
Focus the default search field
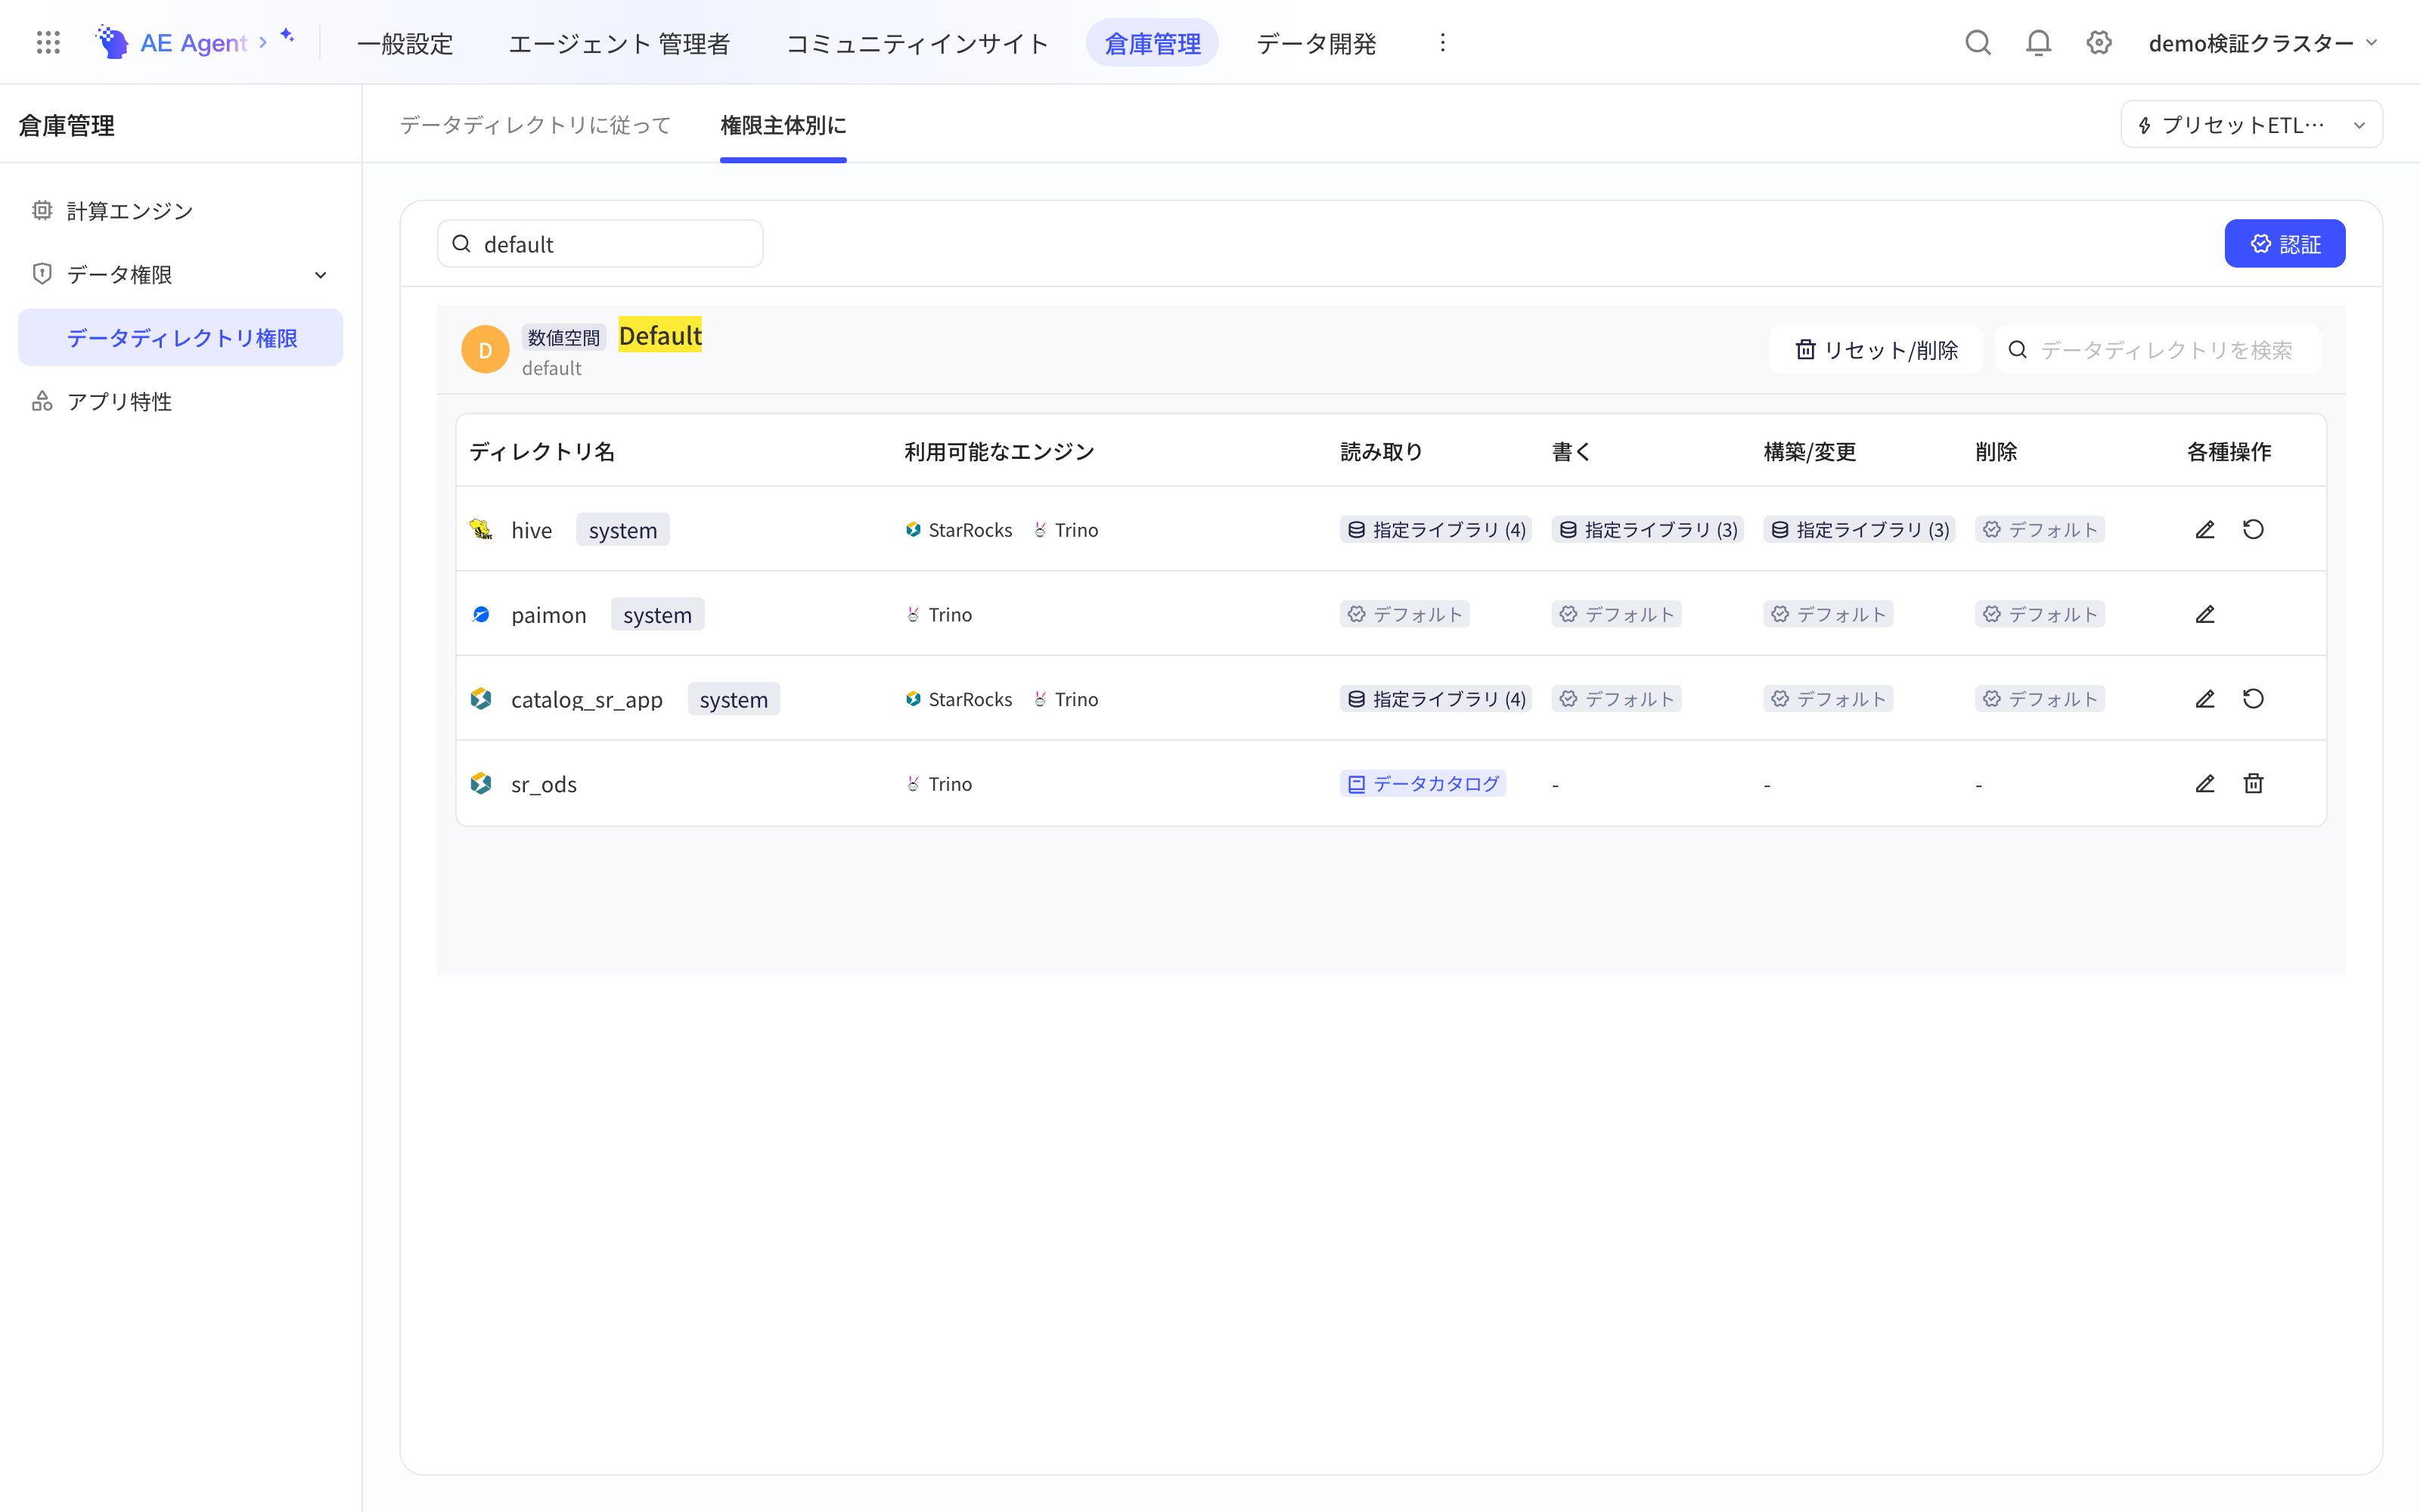point(600,243)
